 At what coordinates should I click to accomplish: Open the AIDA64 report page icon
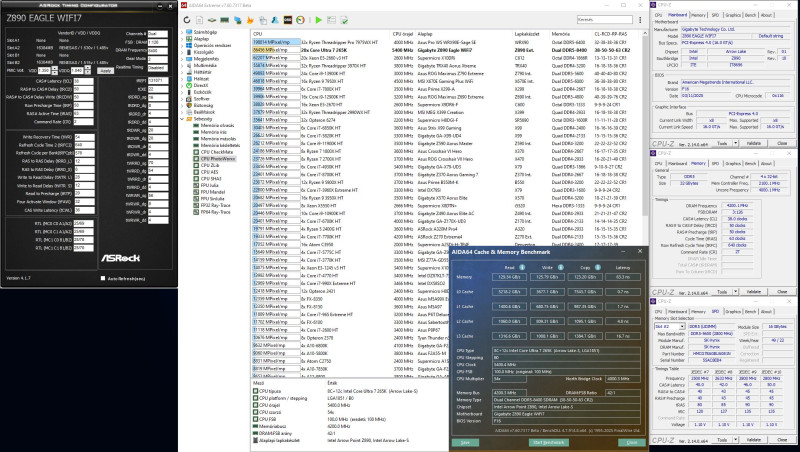199,20
